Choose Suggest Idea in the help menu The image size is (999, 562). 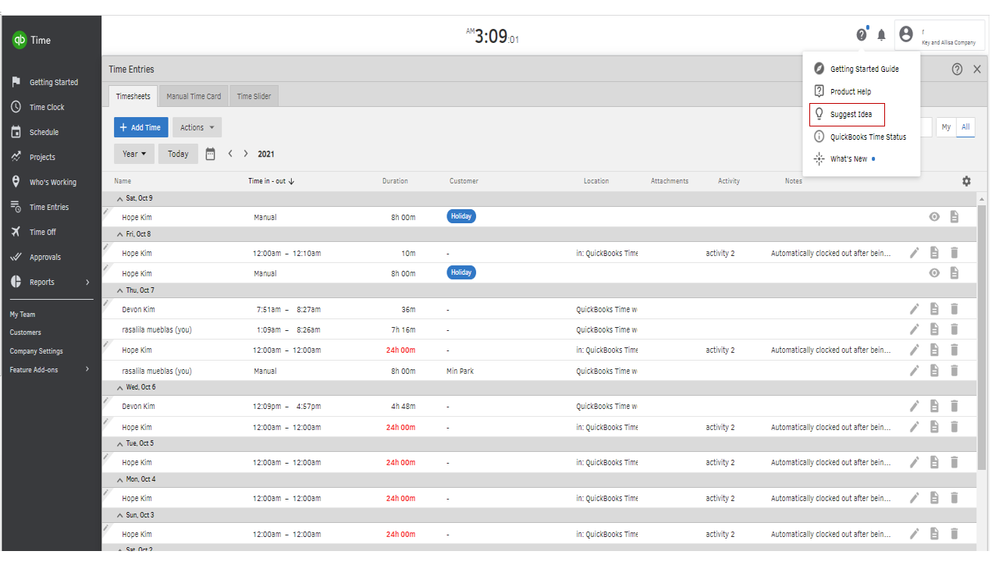[x=847, y=114]
